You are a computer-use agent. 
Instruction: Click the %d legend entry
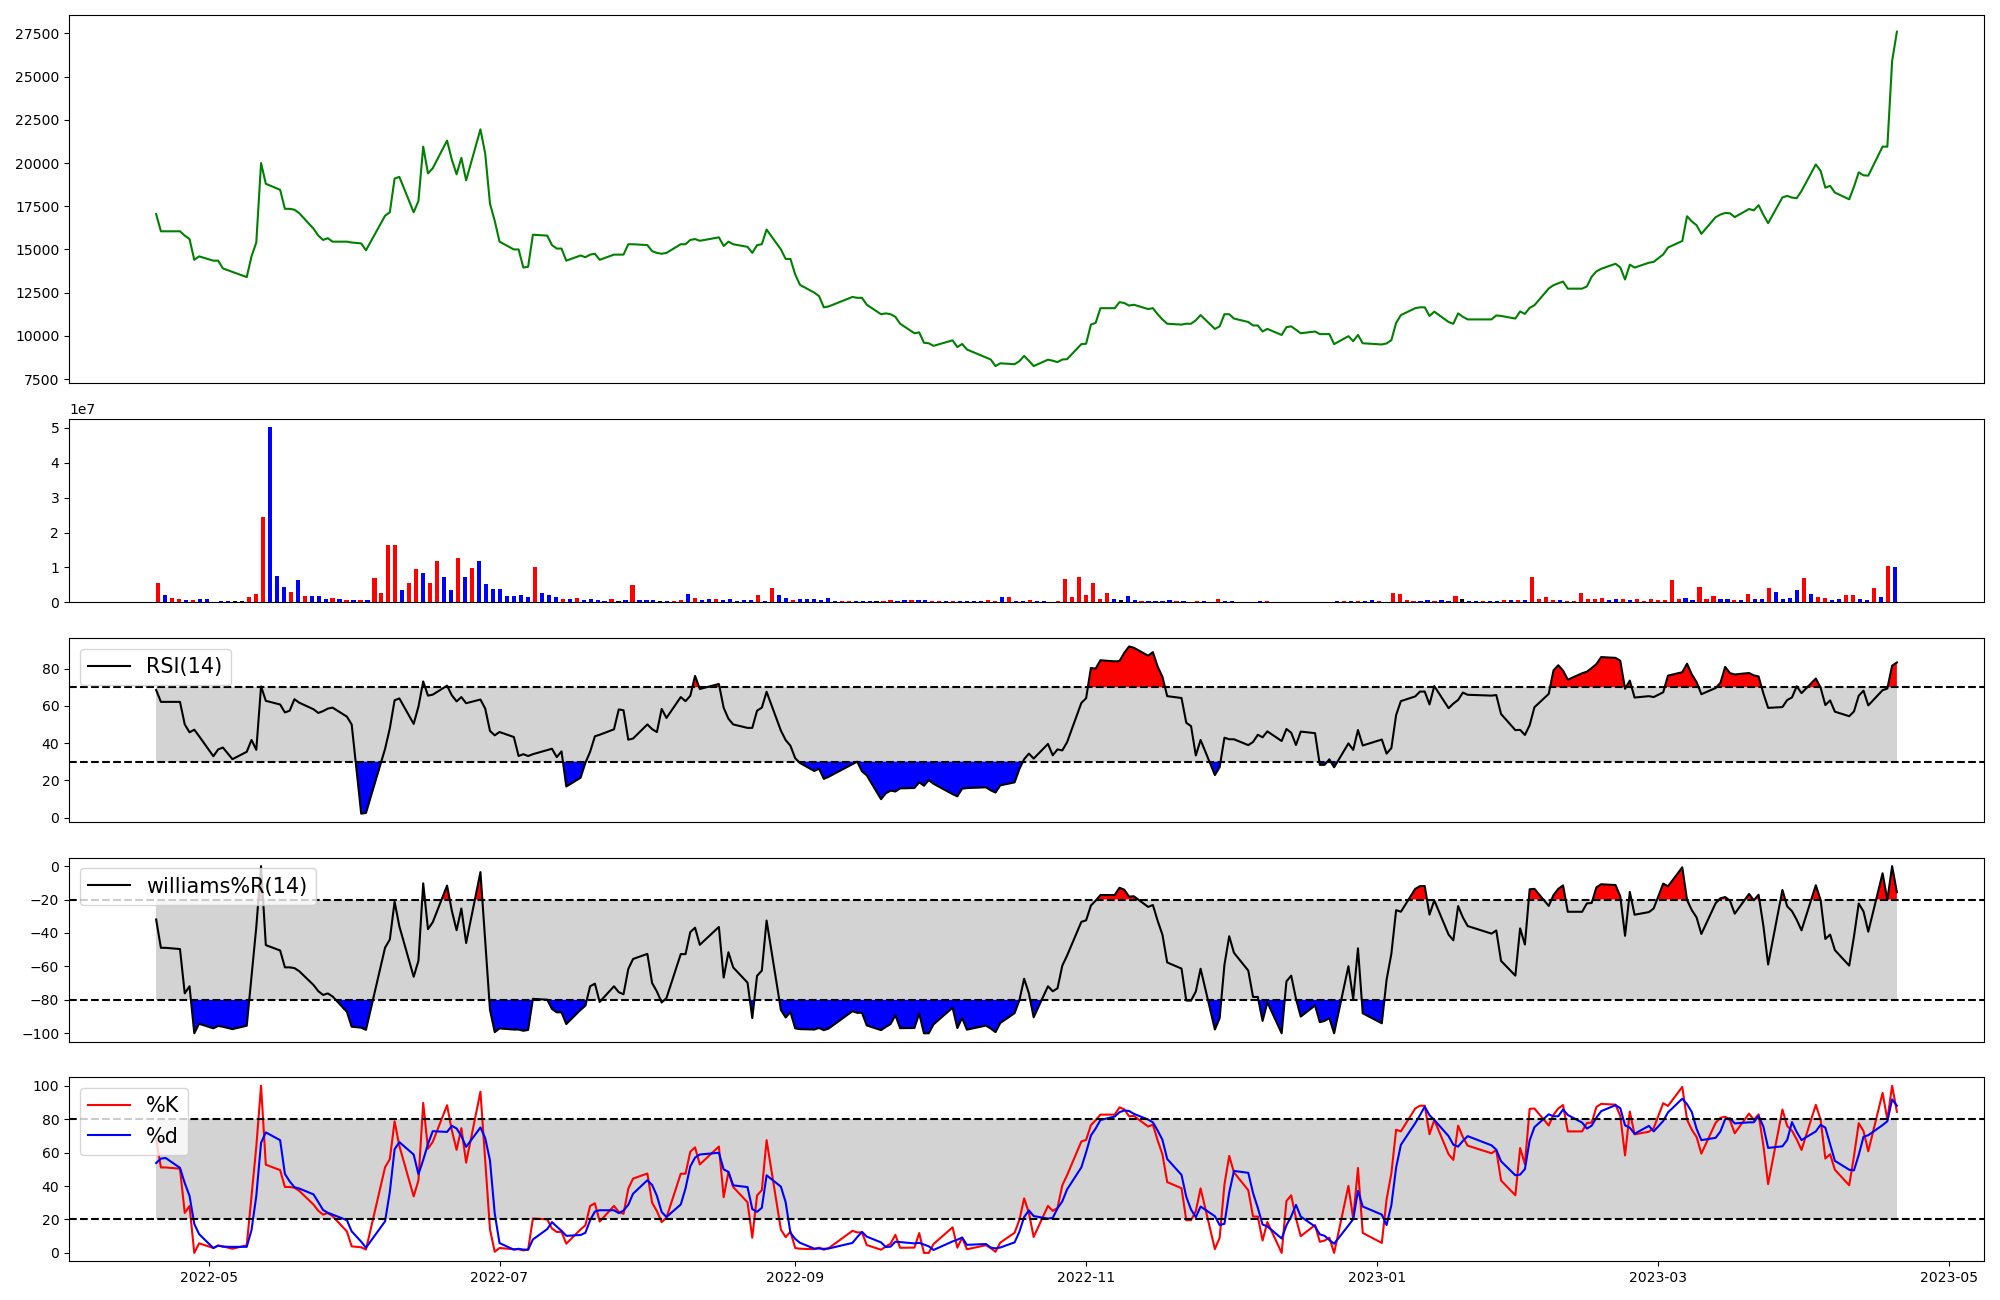[x=162, y=1136]
